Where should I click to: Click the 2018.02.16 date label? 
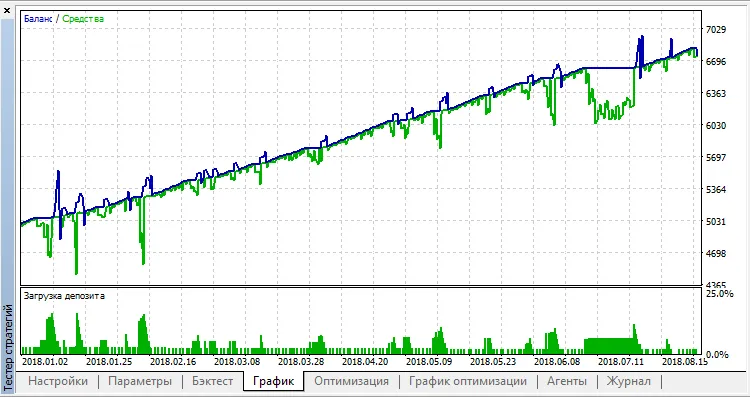click(x=173, y=361)
